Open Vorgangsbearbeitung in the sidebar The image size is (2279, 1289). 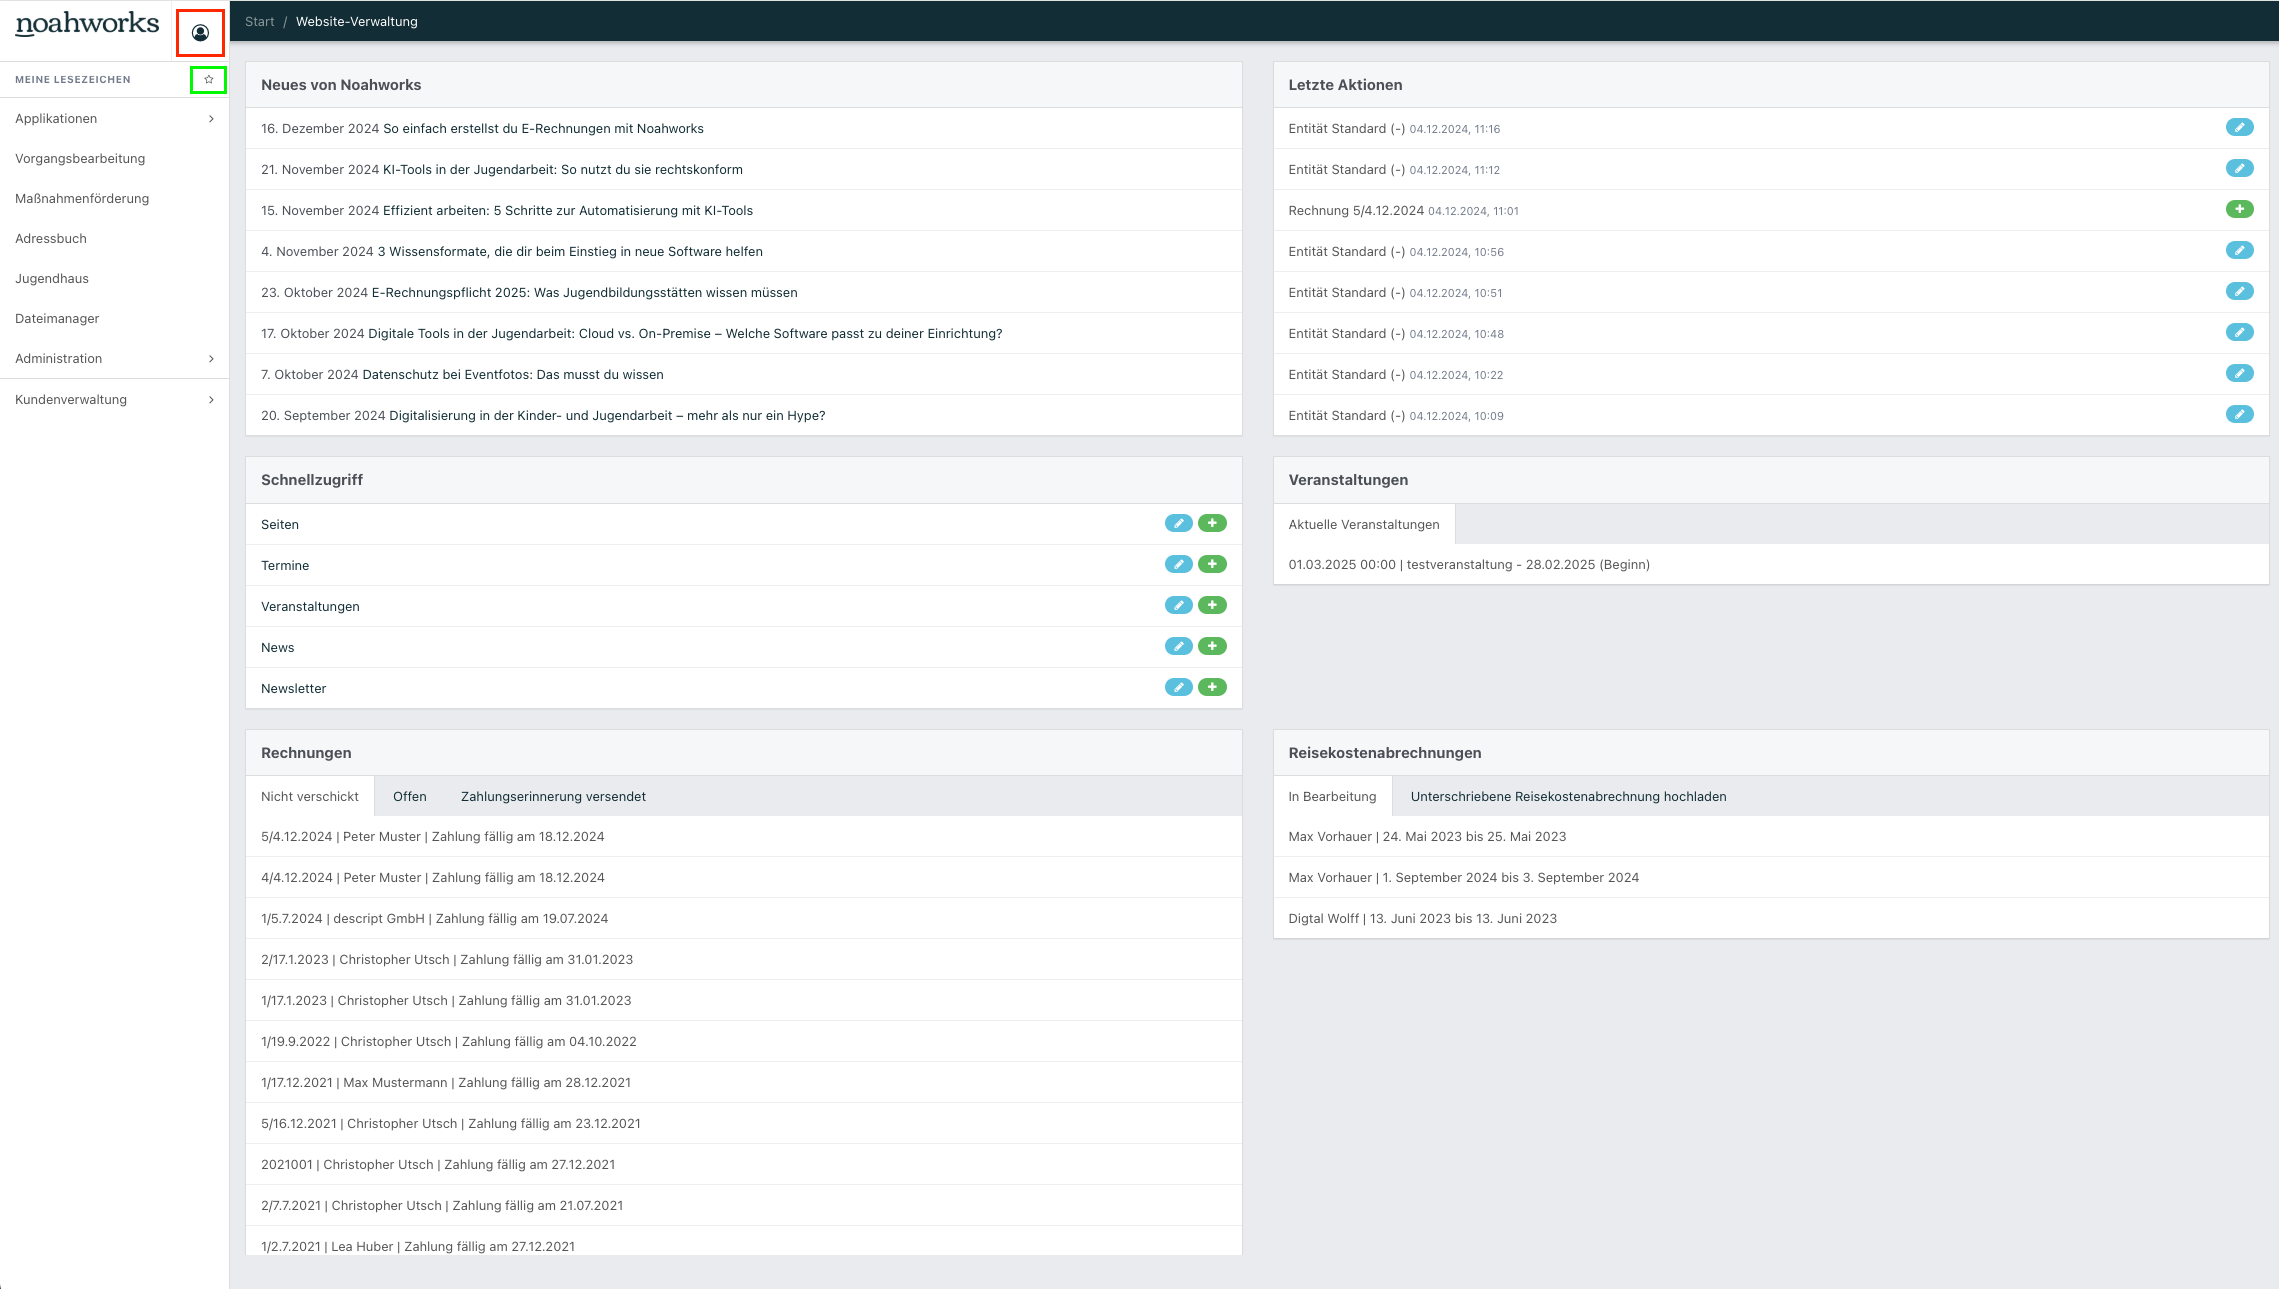[x=80, y=159]
